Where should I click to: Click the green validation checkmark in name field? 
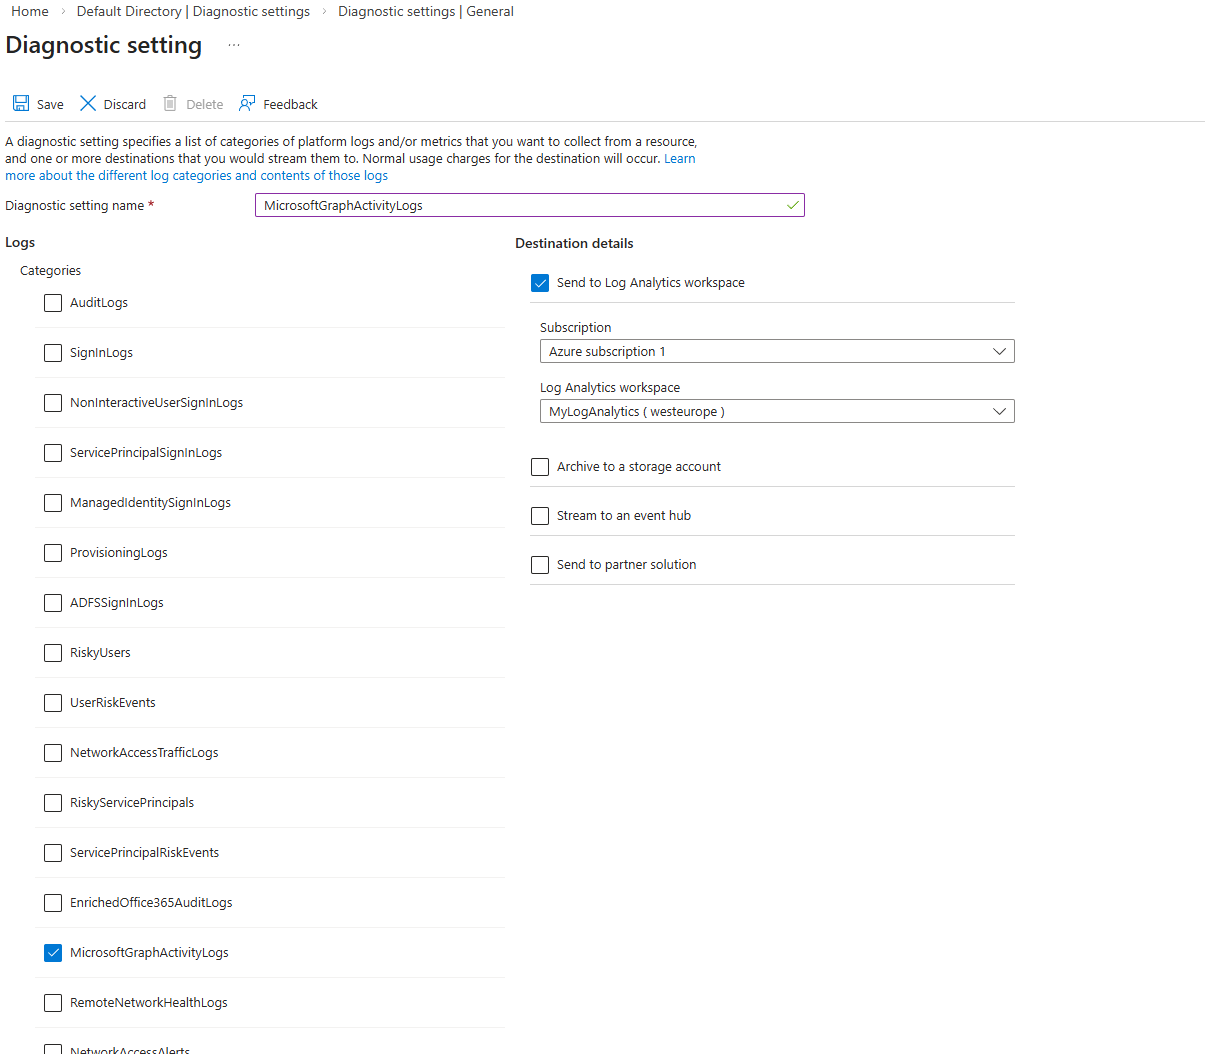tap(791, 205)
